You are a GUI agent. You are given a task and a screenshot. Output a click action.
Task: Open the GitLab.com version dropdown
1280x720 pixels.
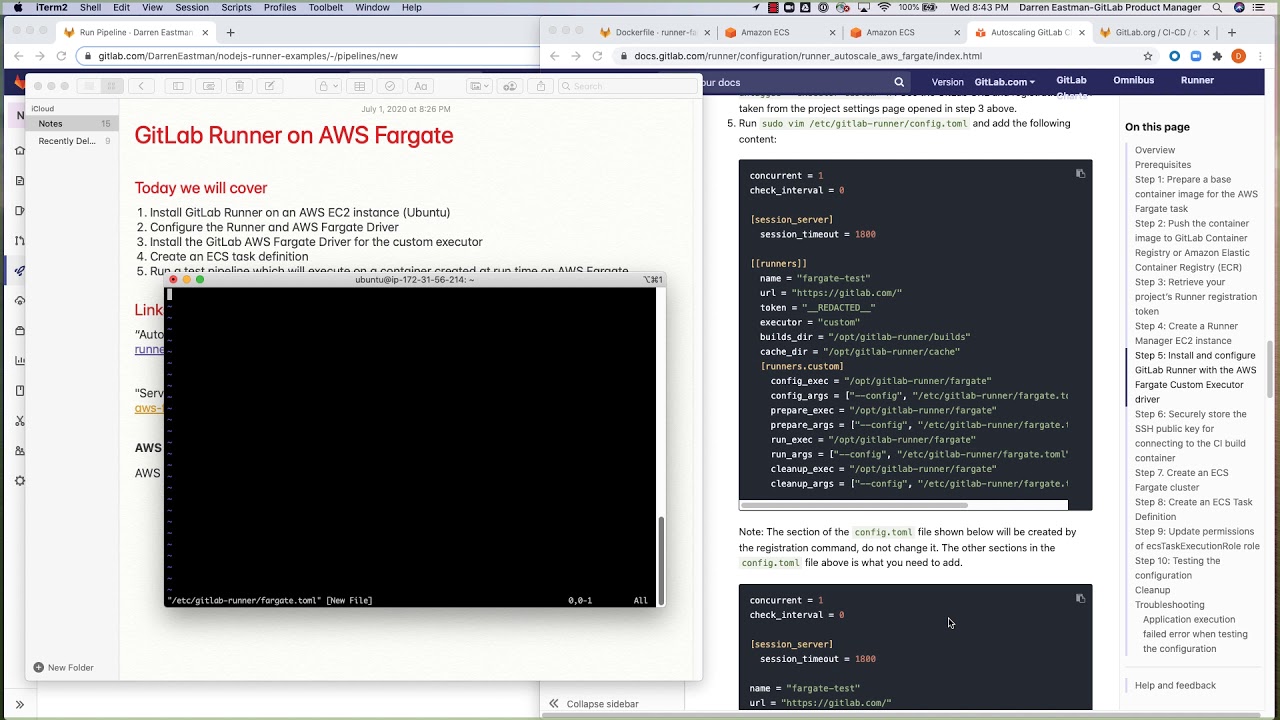click(x=1004, y=82)
